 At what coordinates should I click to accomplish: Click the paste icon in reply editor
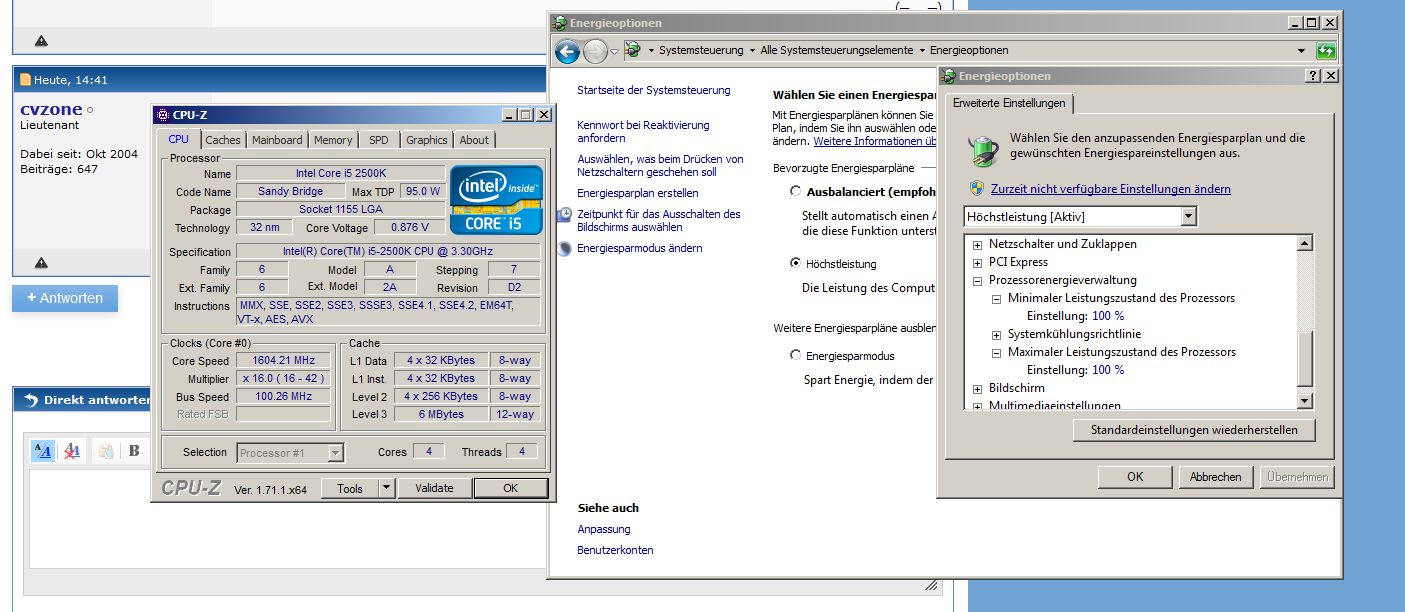coord(105,451)
